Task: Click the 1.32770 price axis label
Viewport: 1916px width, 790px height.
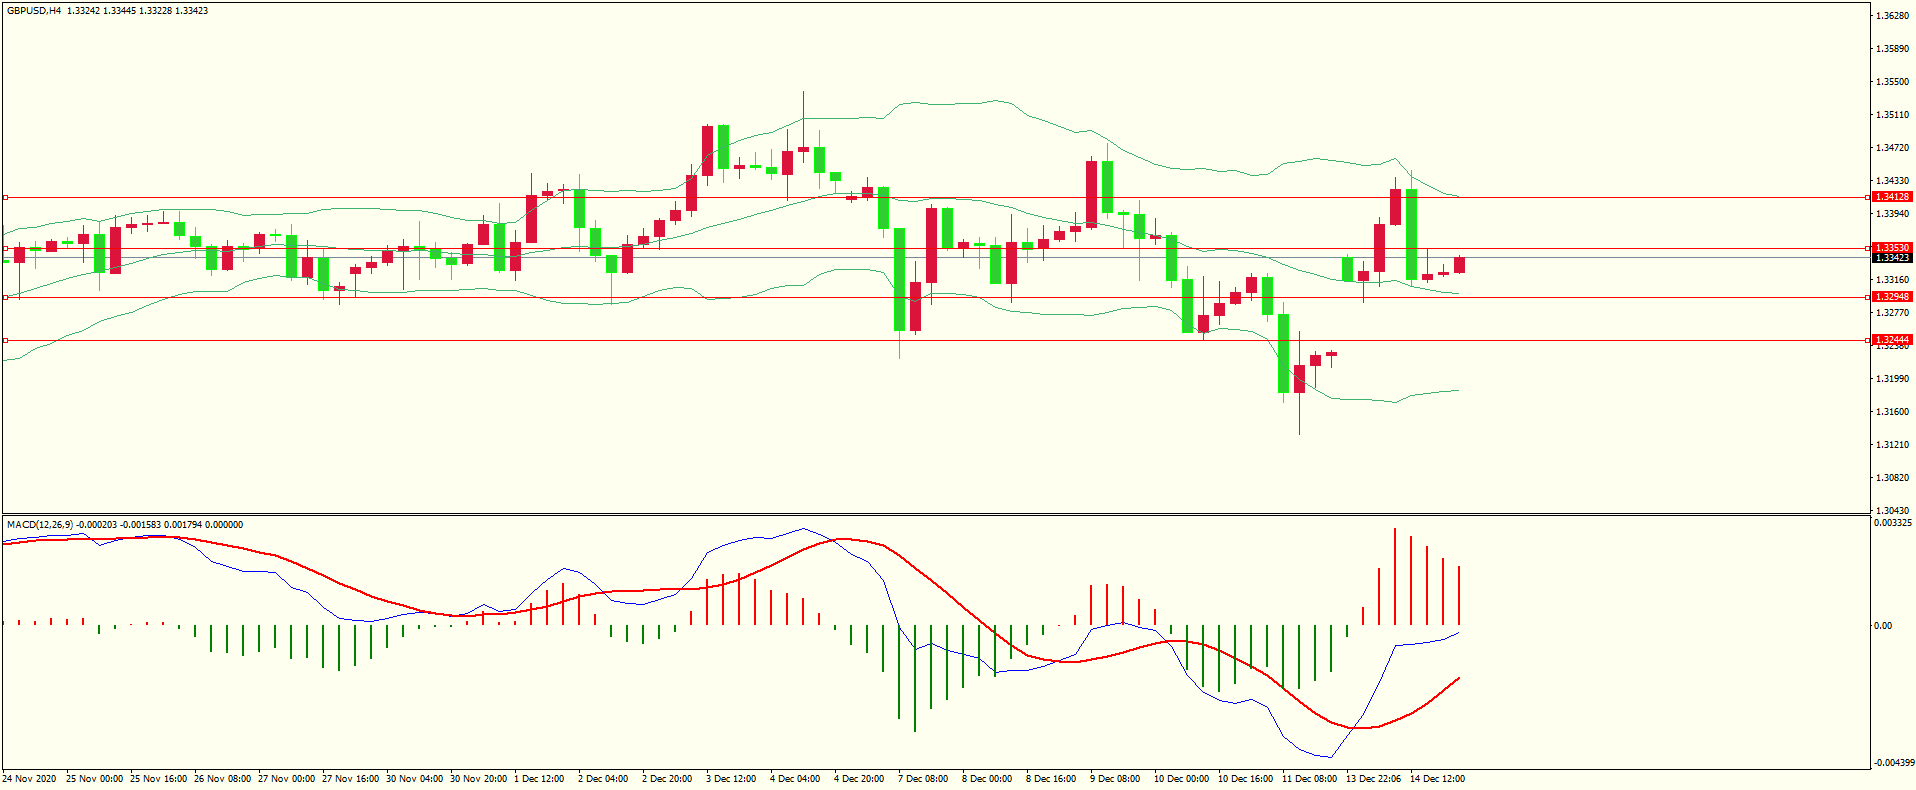Action: [1892, 313]
